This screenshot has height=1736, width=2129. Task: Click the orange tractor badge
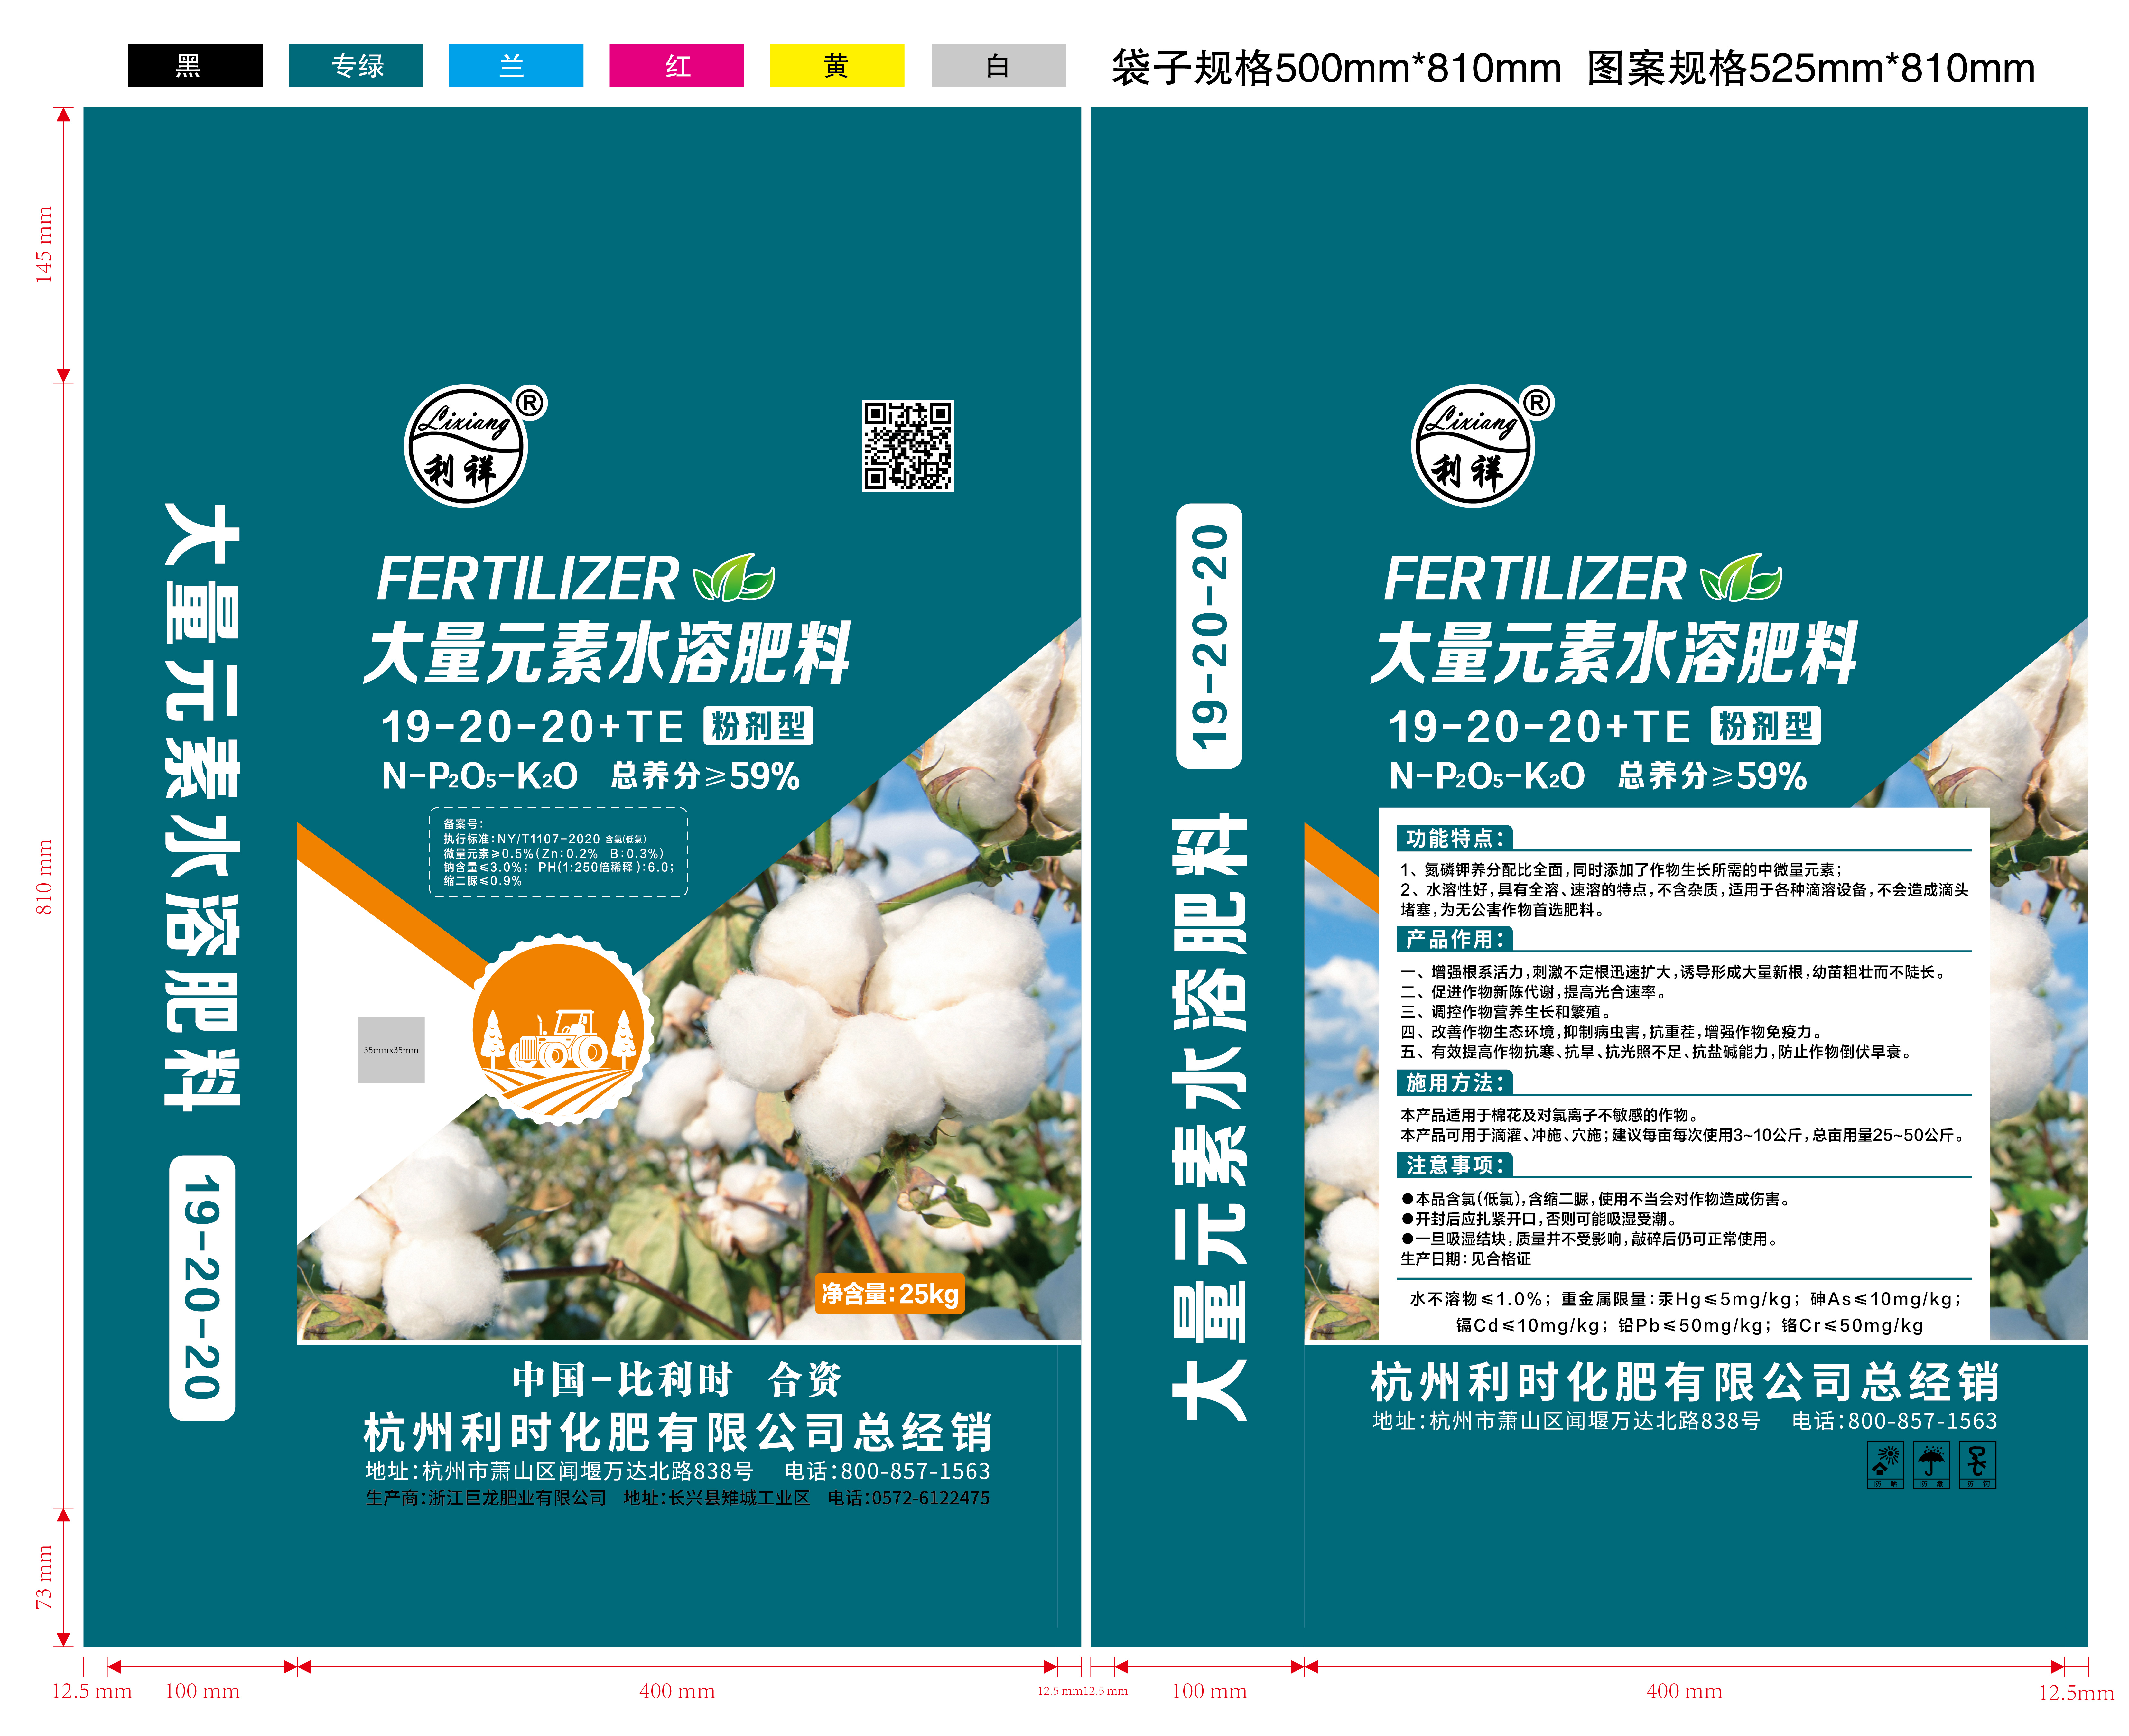click(x=559, y=1030)
